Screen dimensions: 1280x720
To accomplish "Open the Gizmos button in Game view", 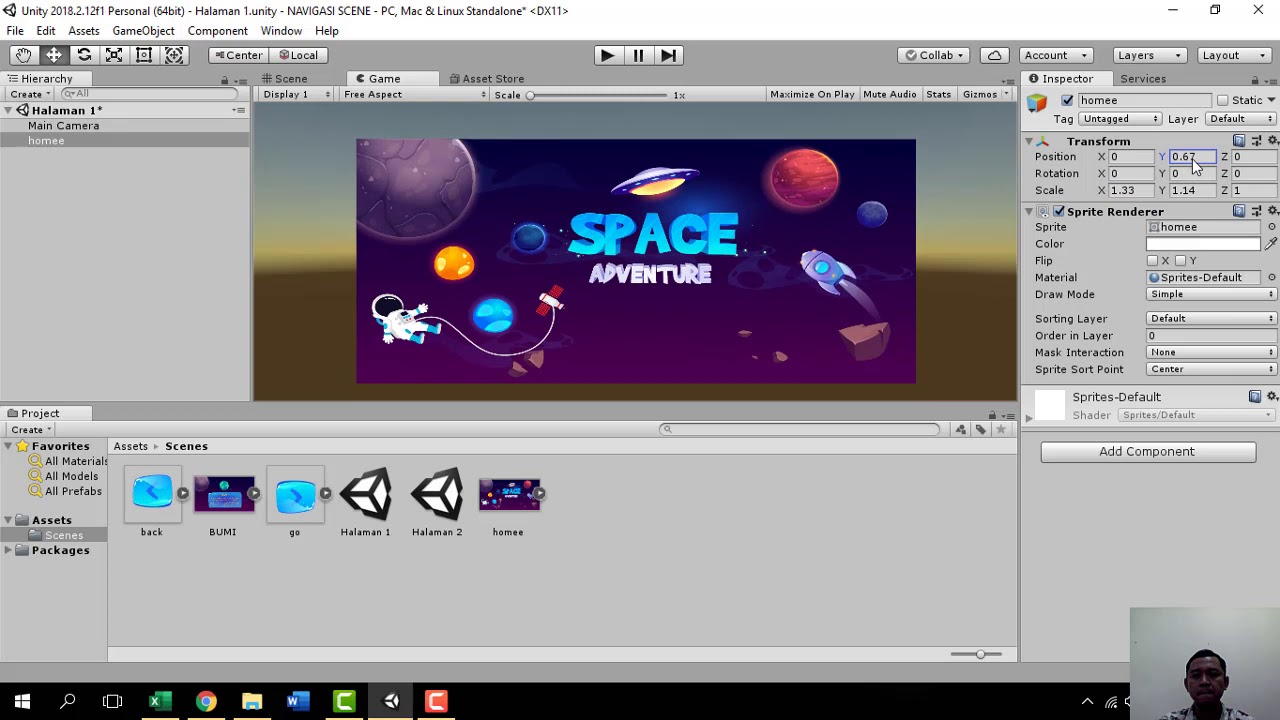I will 985,94.
